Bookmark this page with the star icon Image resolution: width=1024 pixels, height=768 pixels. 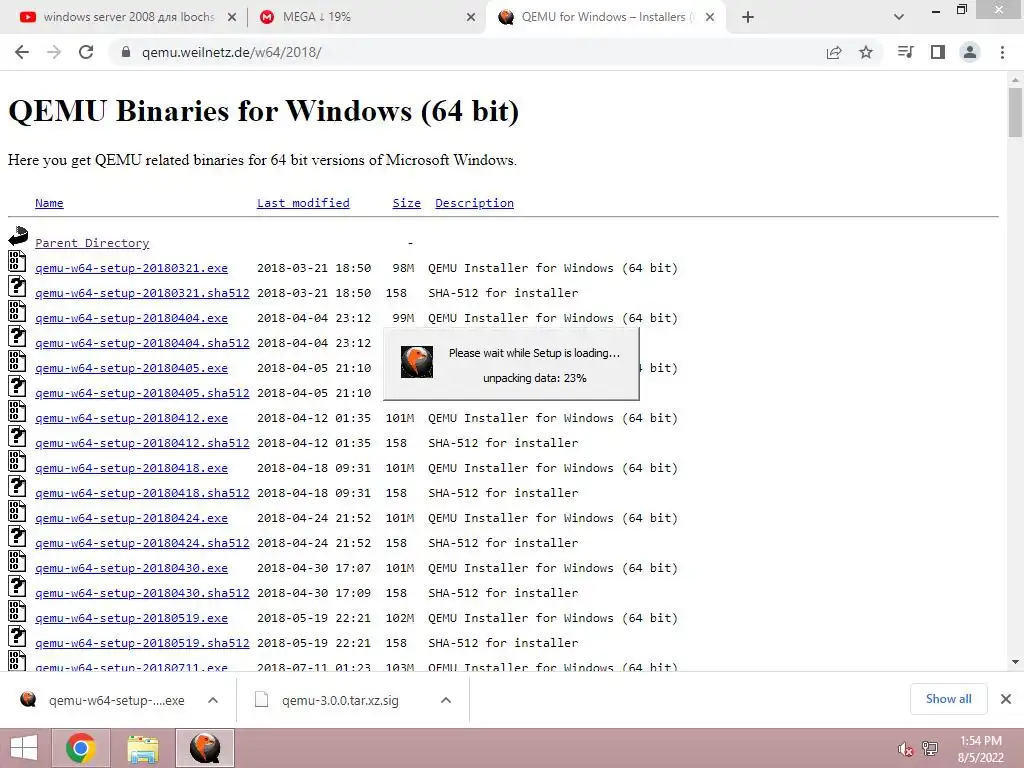(x=866, y=52)
